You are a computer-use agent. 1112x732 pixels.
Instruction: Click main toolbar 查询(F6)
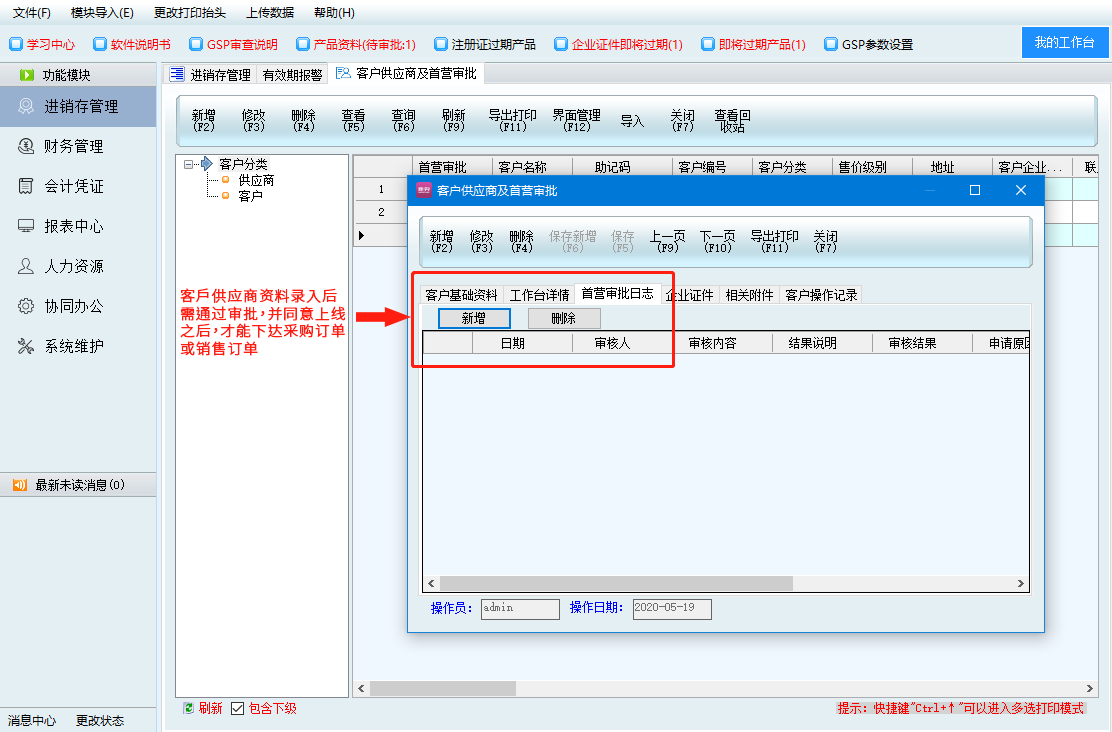pos(404,121)
